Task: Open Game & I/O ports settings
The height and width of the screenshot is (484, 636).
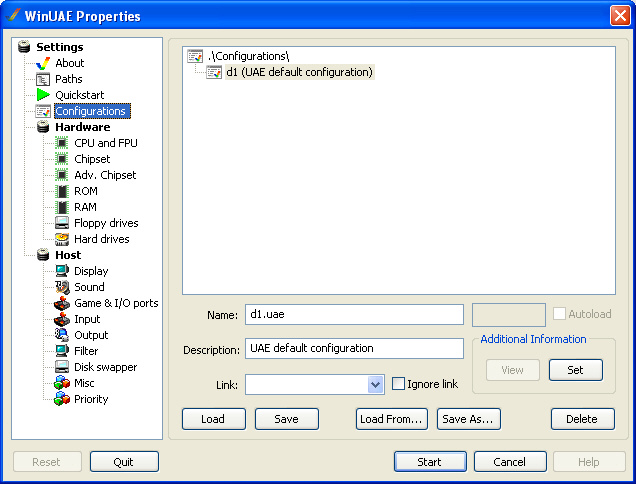Action: (116, 303)
